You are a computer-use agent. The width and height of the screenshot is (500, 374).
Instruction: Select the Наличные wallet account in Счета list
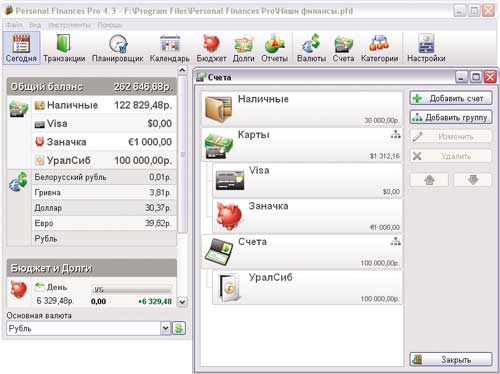click(x=302, y=109)
